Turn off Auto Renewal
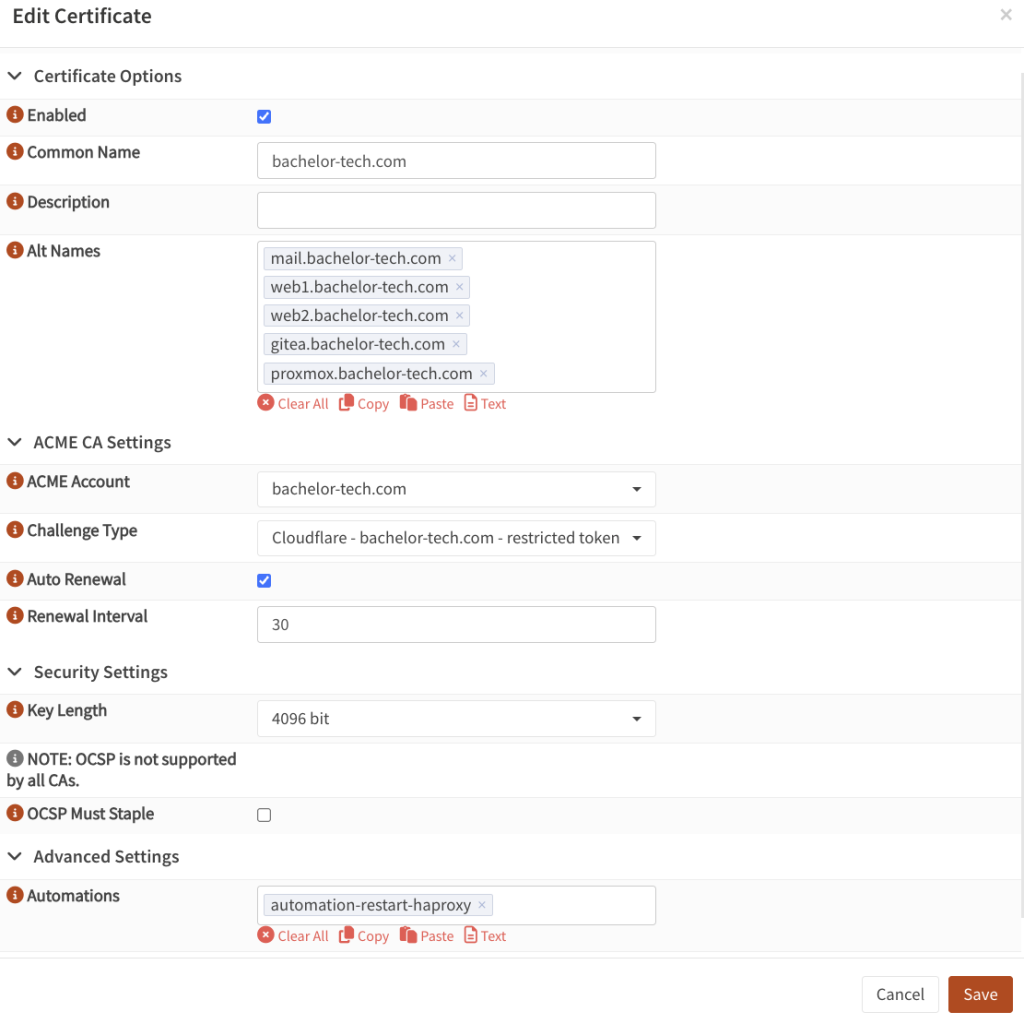This screenshot has height=1024, width=1024. (x=263, y=581)
